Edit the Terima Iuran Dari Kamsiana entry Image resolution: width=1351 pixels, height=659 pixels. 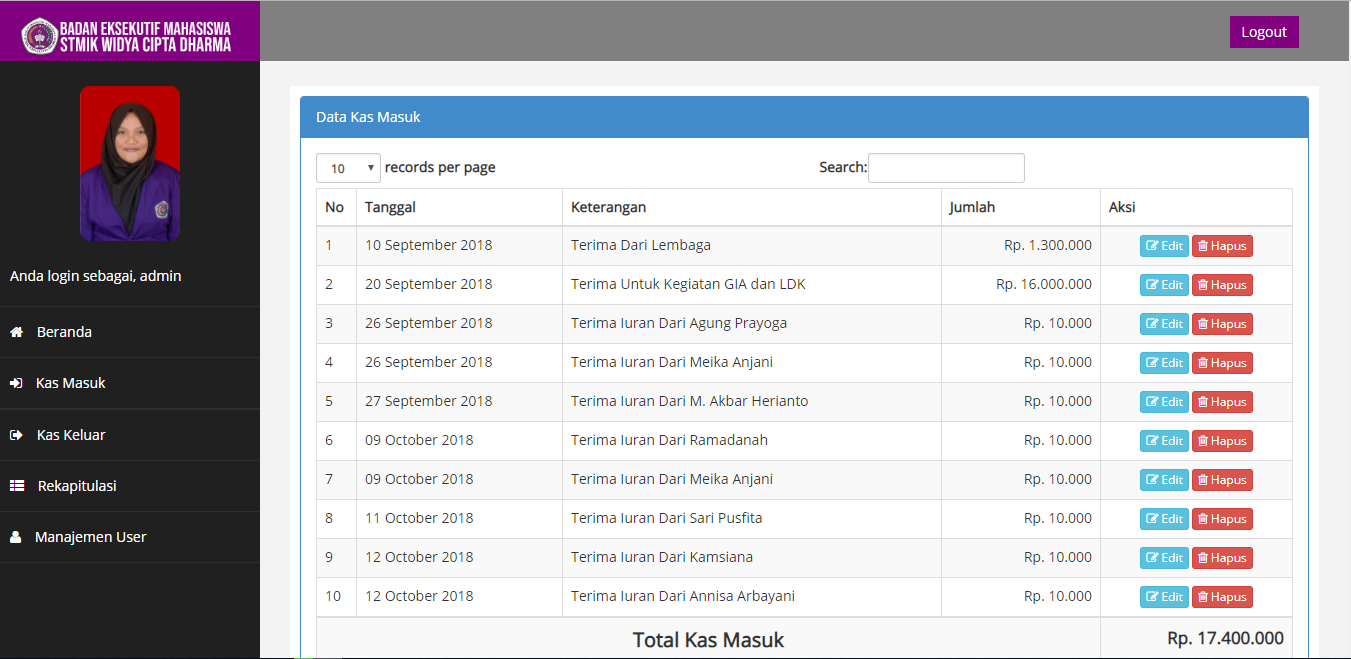[x=1164, y=557]
